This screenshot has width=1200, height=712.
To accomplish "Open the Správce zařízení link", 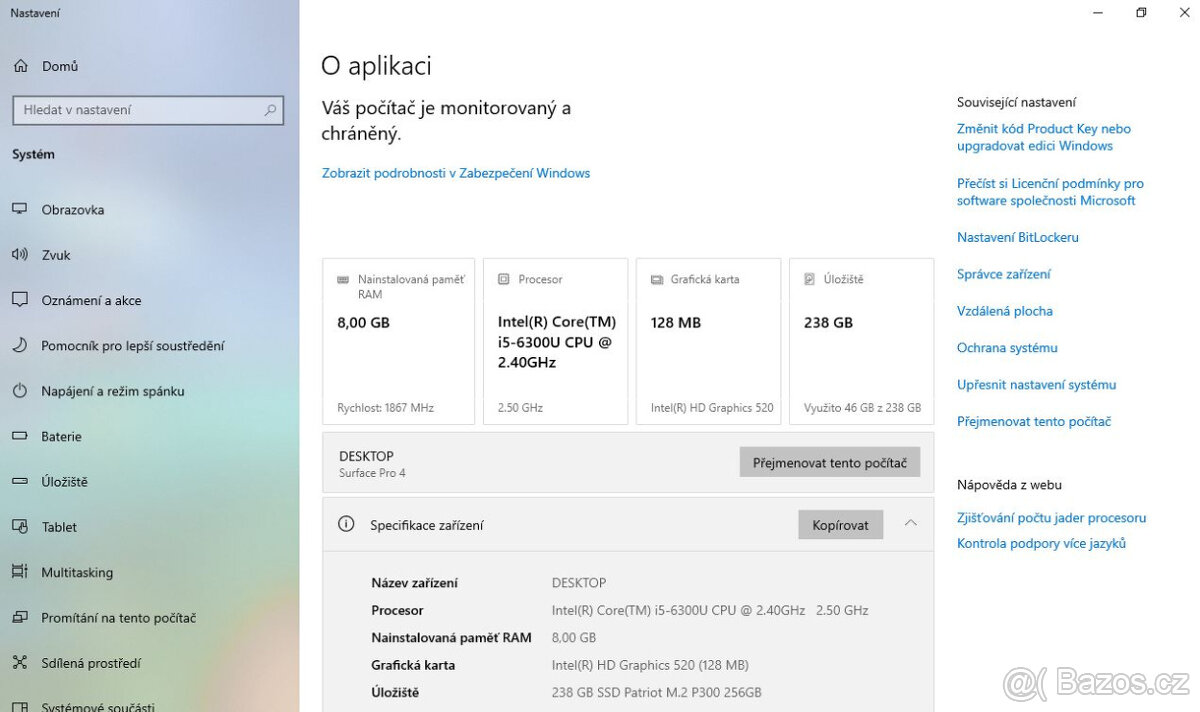I will point(1004,274).
